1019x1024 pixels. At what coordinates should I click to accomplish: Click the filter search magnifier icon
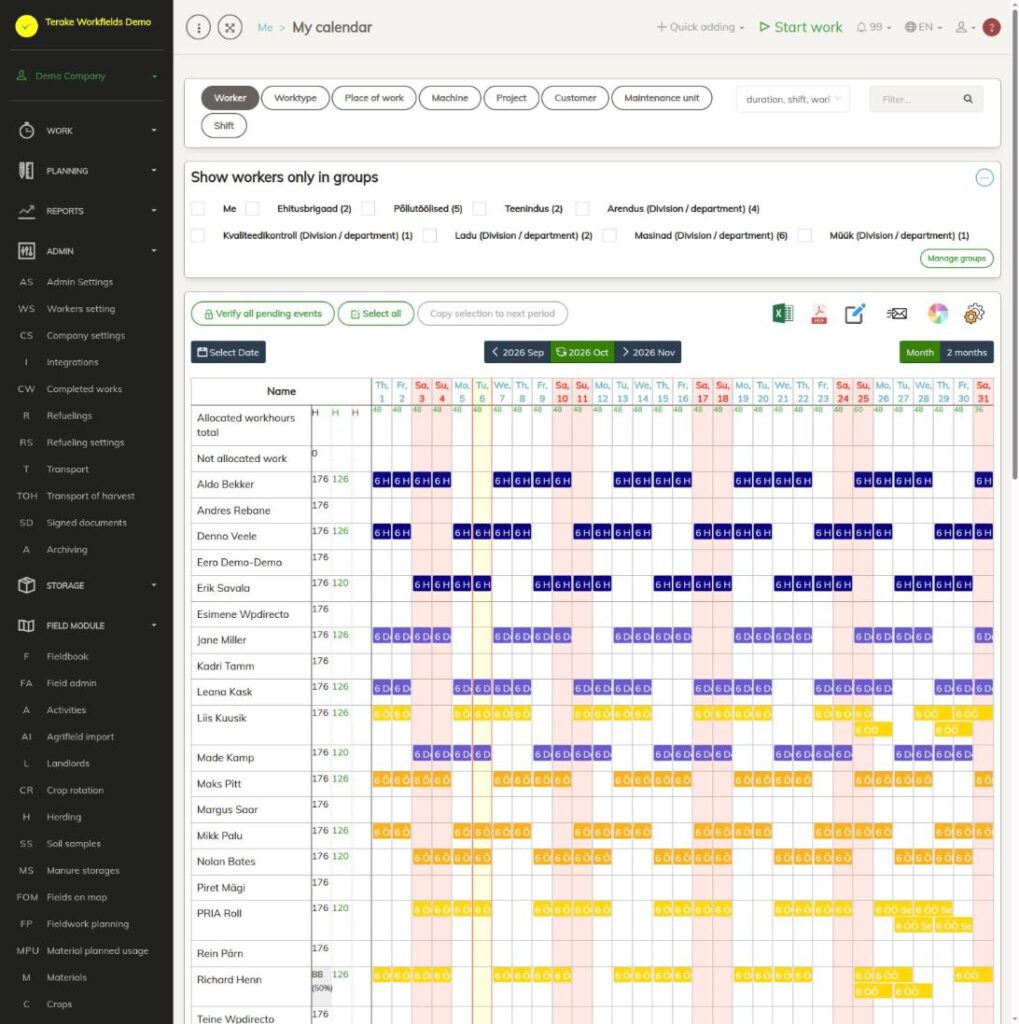968,99
